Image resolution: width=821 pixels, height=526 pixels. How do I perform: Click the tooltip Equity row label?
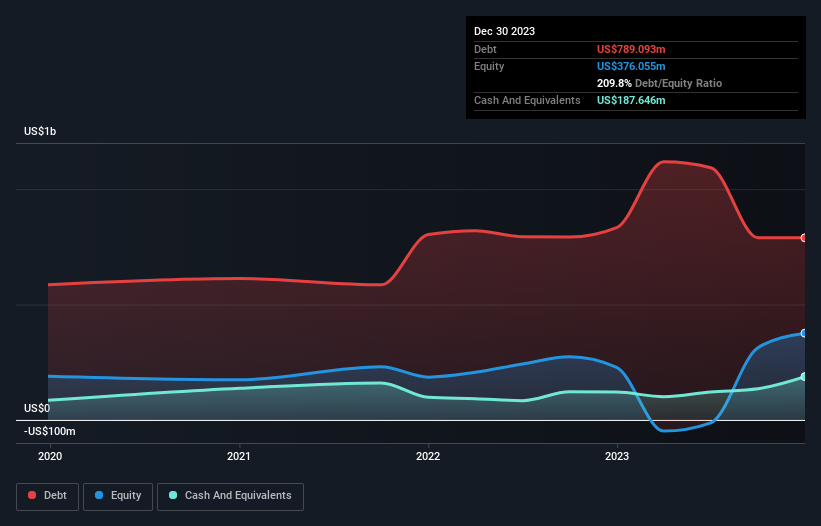[489, 66]
